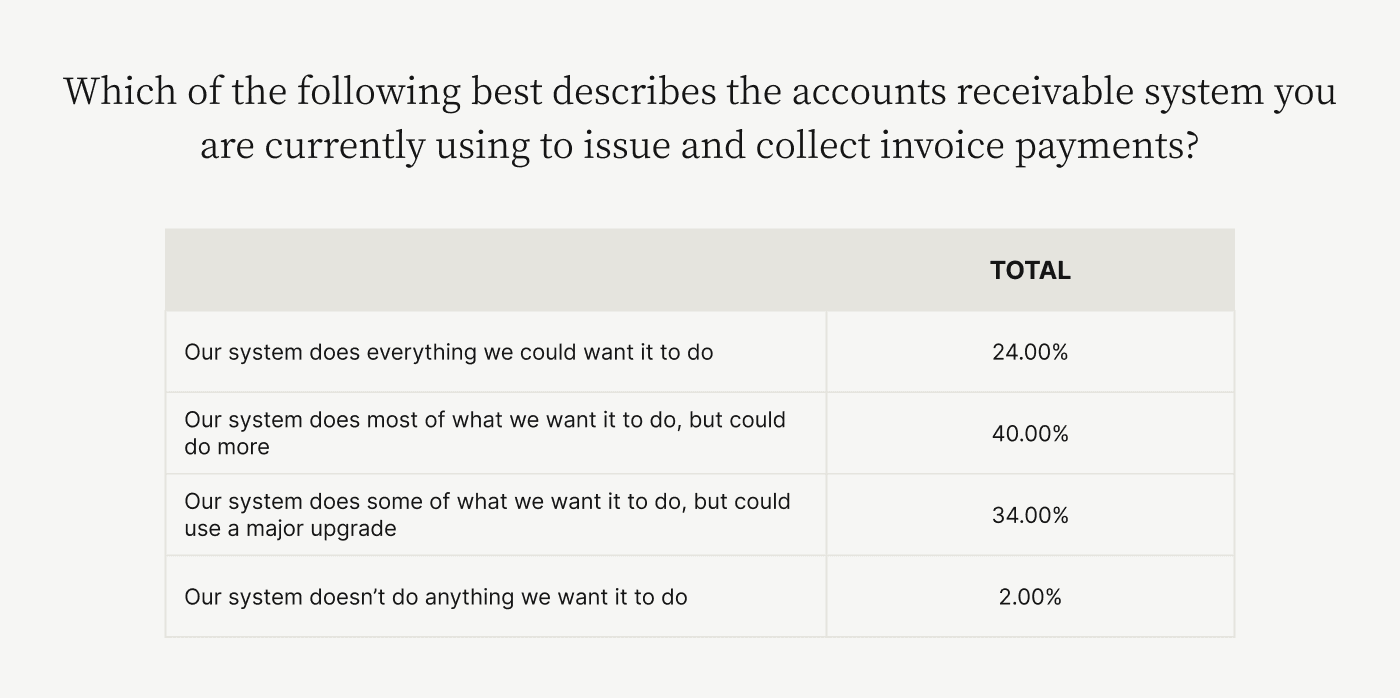Select the "does everything we could want" row label
Screen dimensions: 1400x698
(x=448, y=352)
